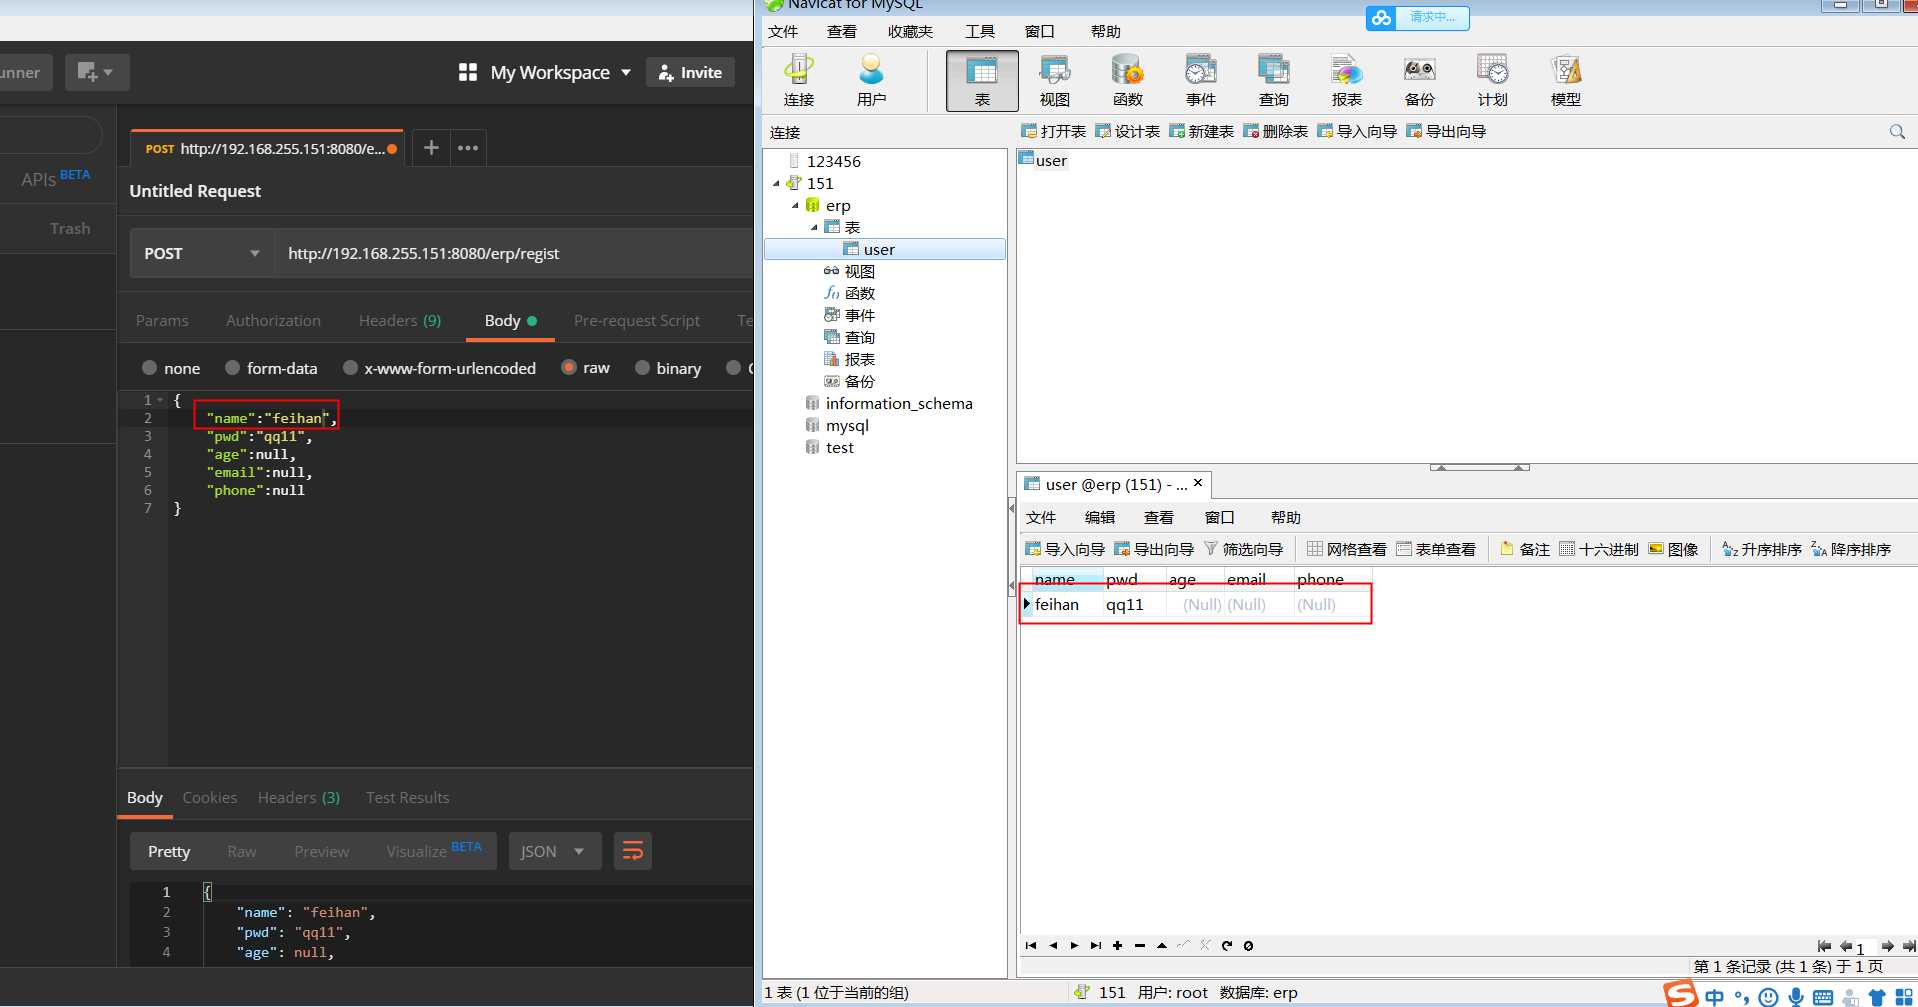The image size is (1918, 1007).
Task: Select x-www-form-urlencoded body radio
Action: 350,368
